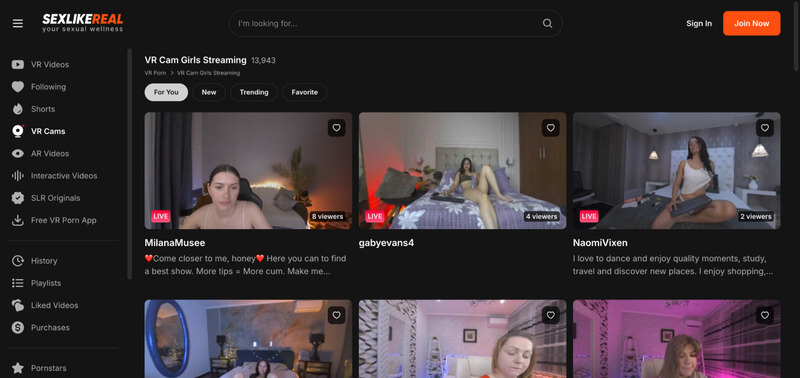Open History in the sidebar
Screen dimensions: 800x378
click(x=44, y=261)
